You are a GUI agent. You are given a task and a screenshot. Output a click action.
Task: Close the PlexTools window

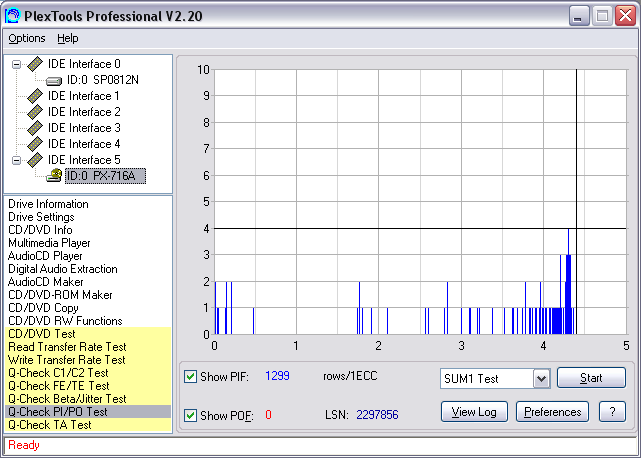(x=626, y=16)
